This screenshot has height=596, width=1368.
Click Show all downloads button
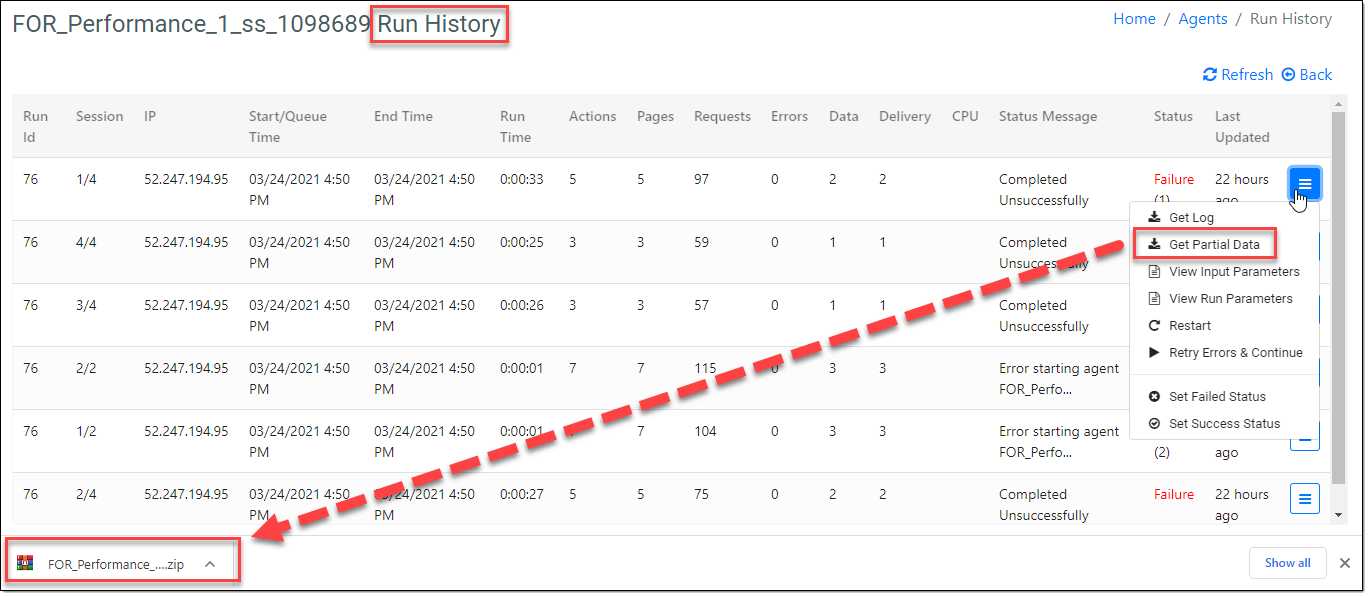pyautogui.click(x=1287, y=563)
